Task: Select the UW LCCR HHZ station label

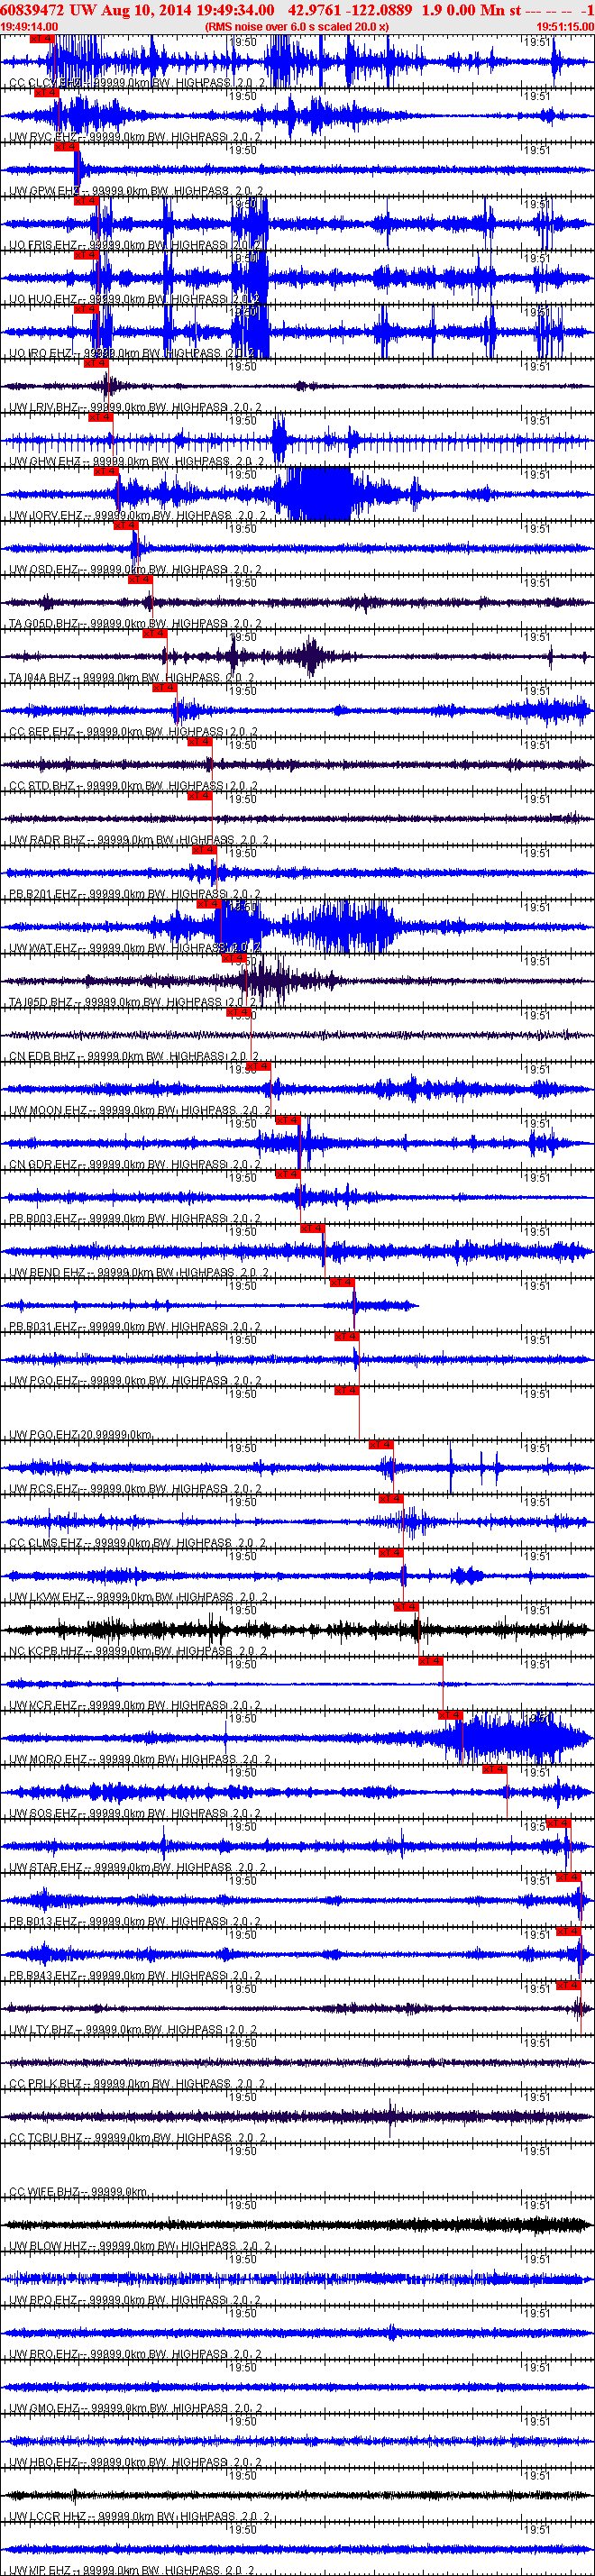Action: (139, 2515)
